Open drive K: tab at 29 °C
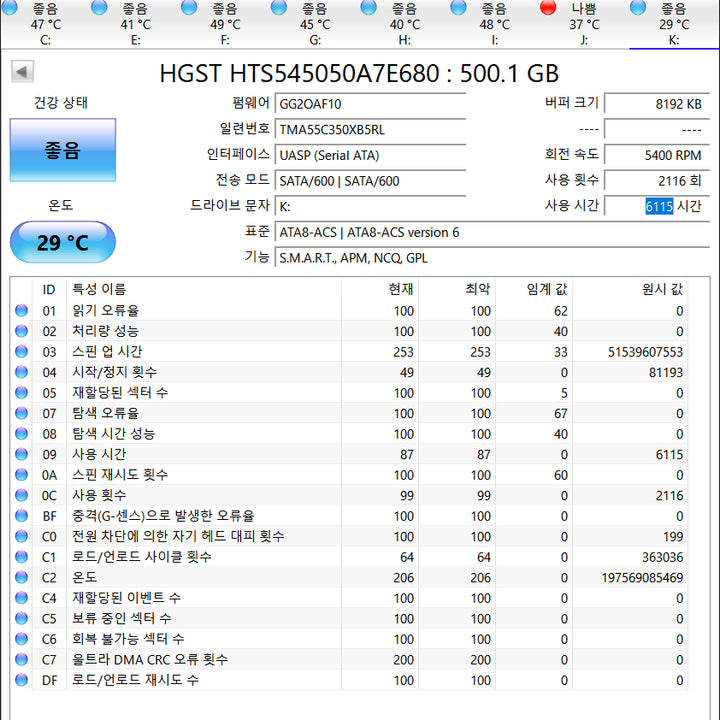Screen dimensions: 720x720 (674, 24)
